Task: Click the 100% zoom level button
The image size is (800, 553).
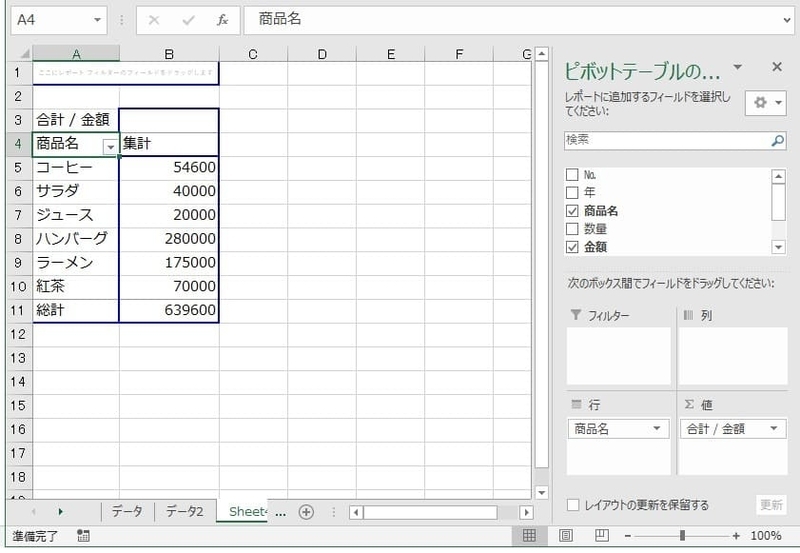Action: click(x=766, y=536)
